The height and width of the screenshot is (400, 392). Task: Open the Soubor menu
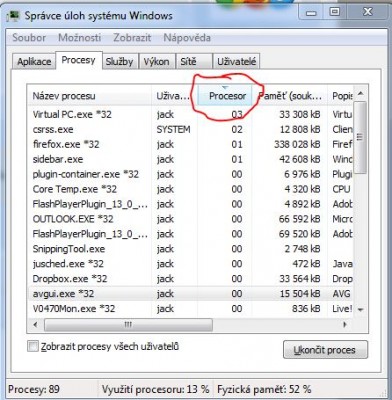[x=29, y=38]
